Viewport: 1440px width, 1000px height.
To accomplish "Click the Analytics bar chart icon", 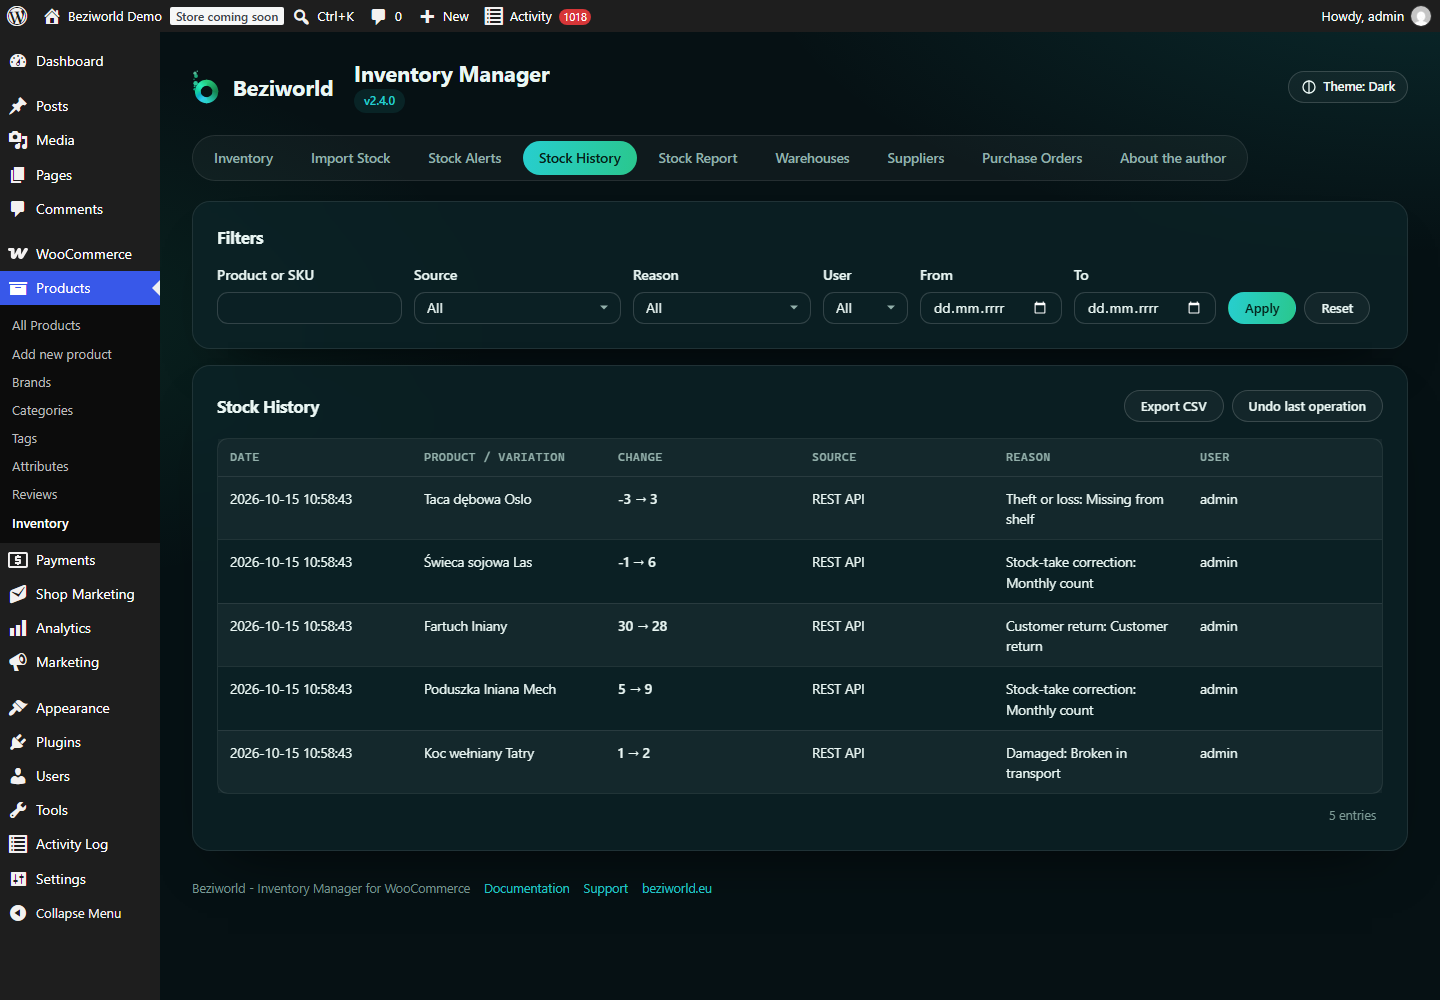I will [x=18, y=628].
